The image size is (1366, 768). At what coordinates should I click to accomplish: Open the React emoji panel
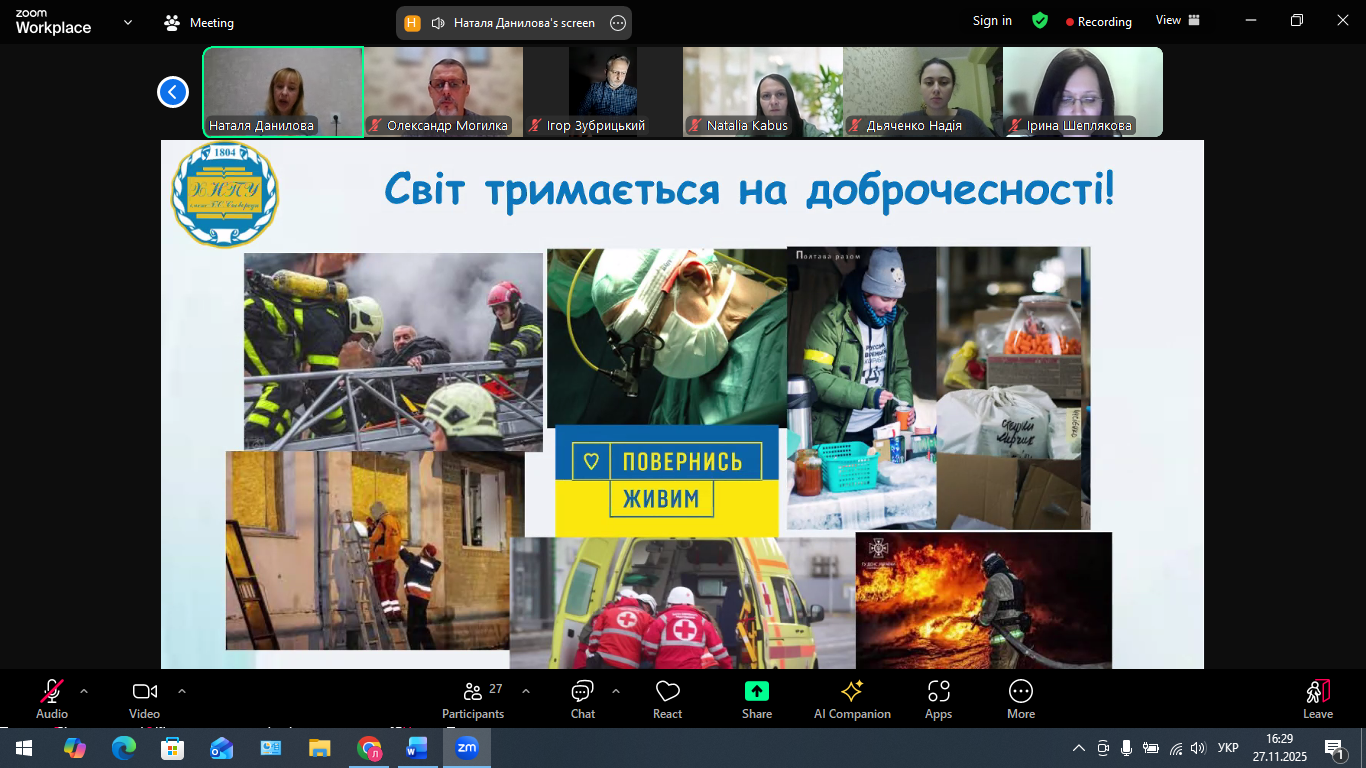click(x=667, y=698)
